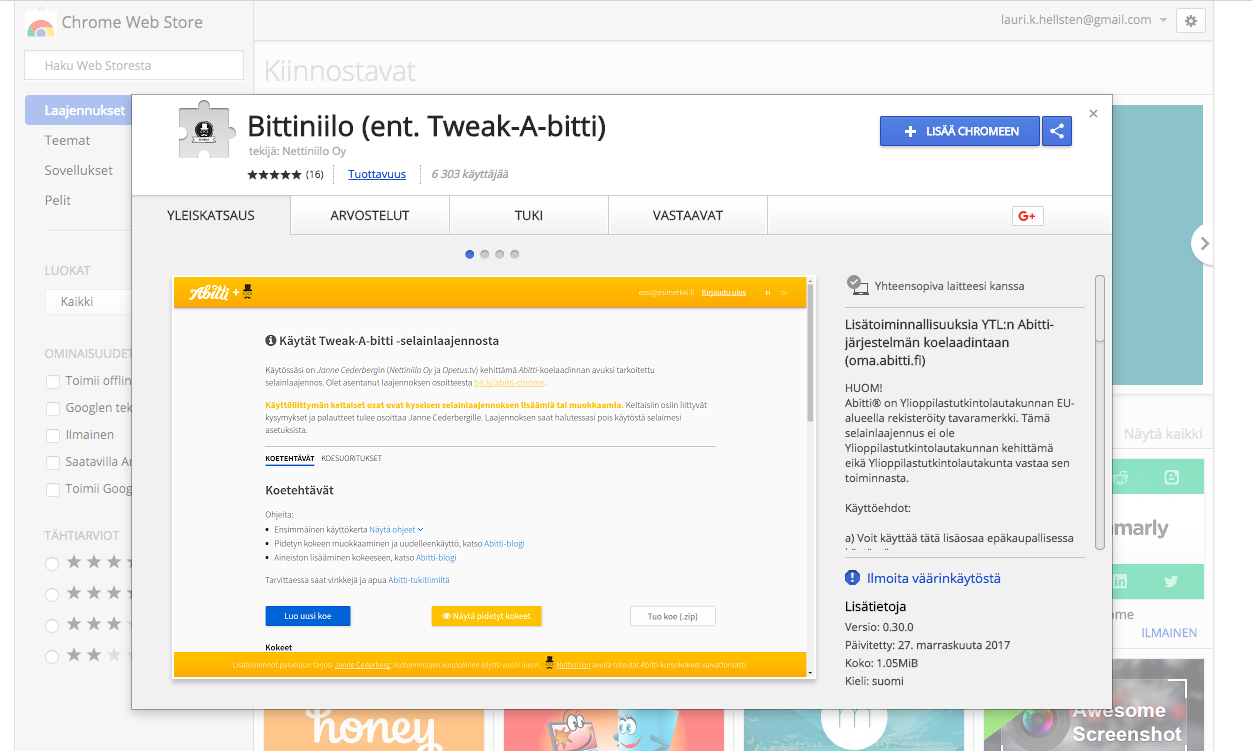Click the 'Kieli: suomi' text
This screenshot has height=751, width=1252.
point(874,681)
